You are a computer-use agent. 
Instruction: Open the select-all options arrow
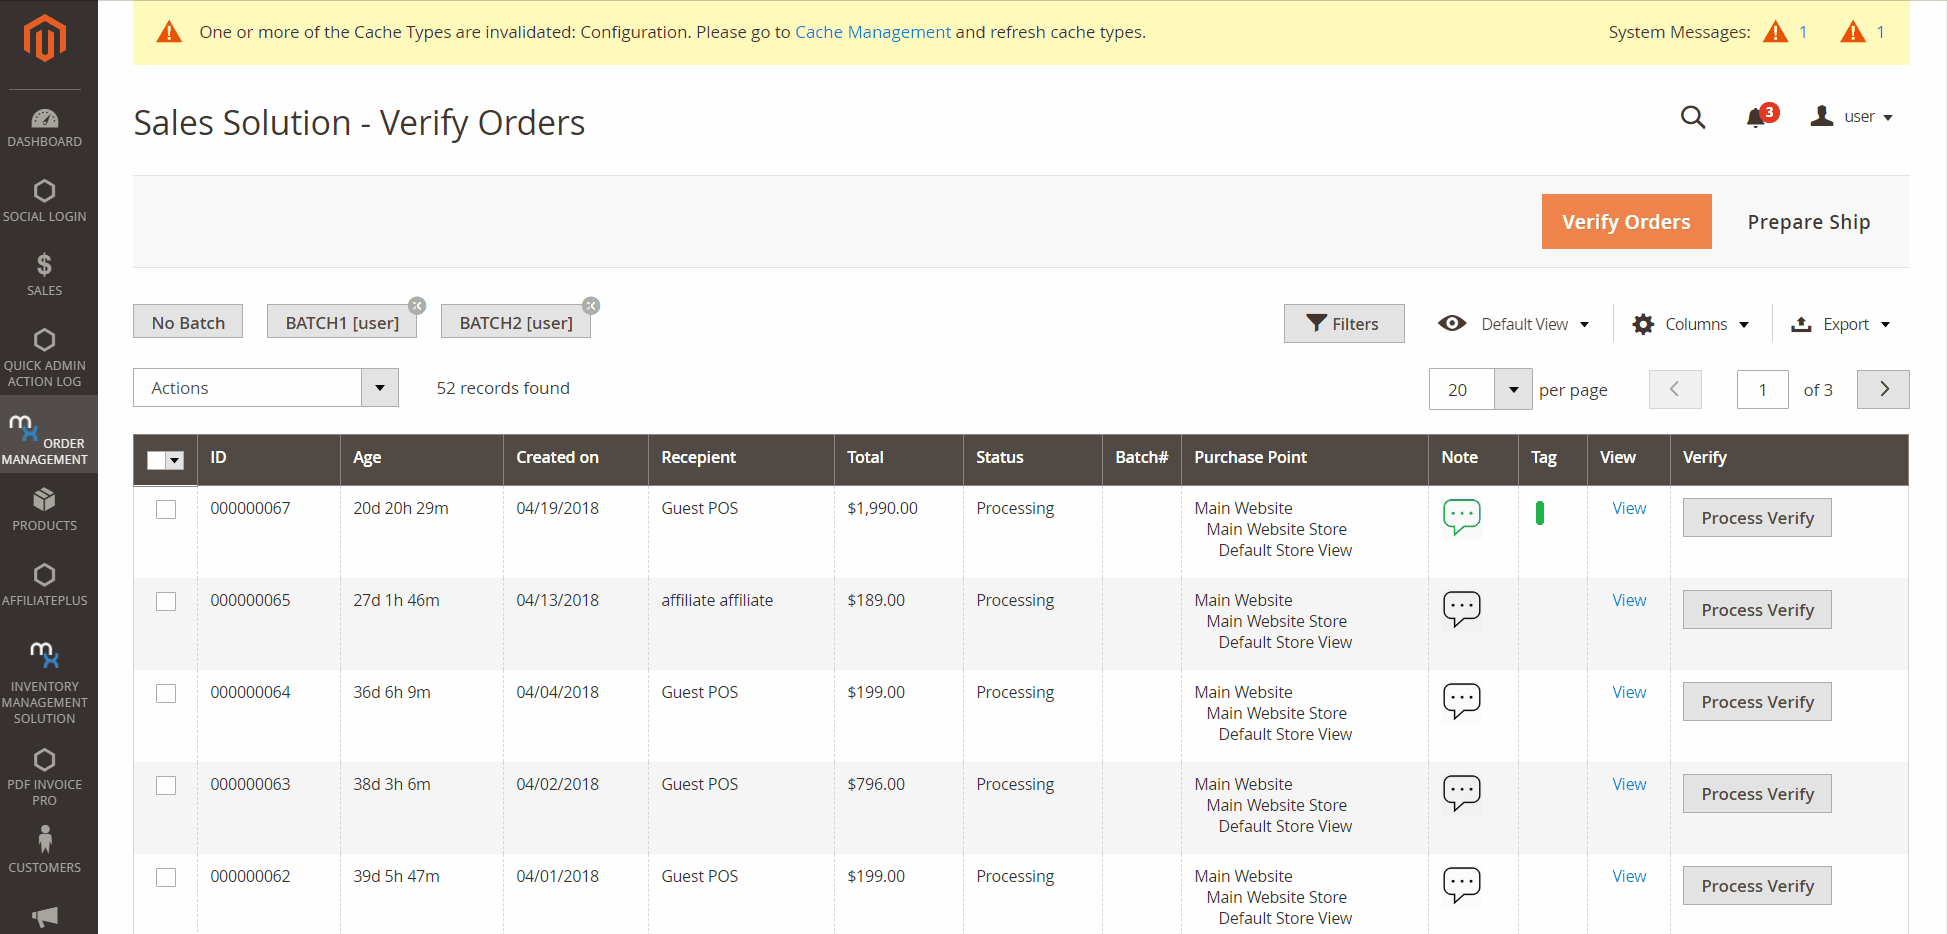pyautogui.click(x=175, y=460)
